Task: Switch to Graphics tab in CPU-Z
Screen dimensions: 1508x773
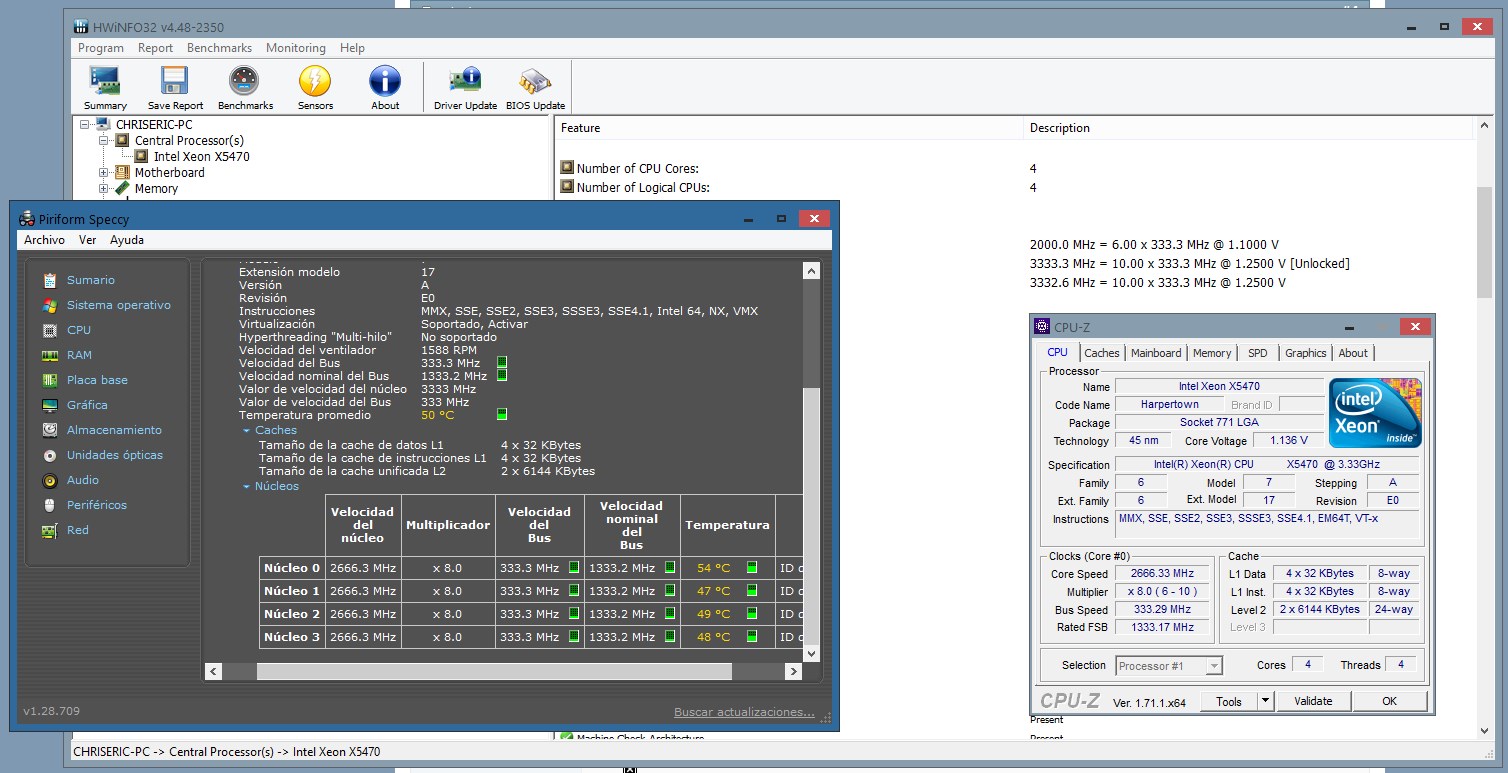Action: point(1305,353)
